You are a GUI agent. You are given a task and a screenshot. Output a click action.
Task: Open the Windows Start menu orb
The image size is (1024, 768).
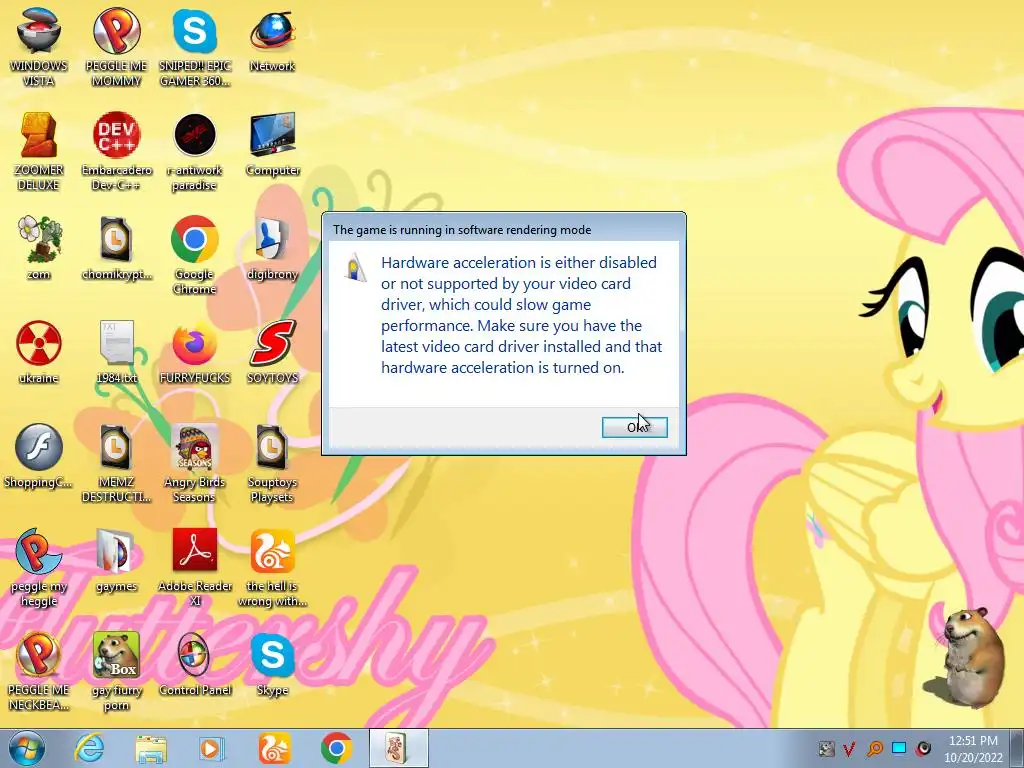point(26,748)
